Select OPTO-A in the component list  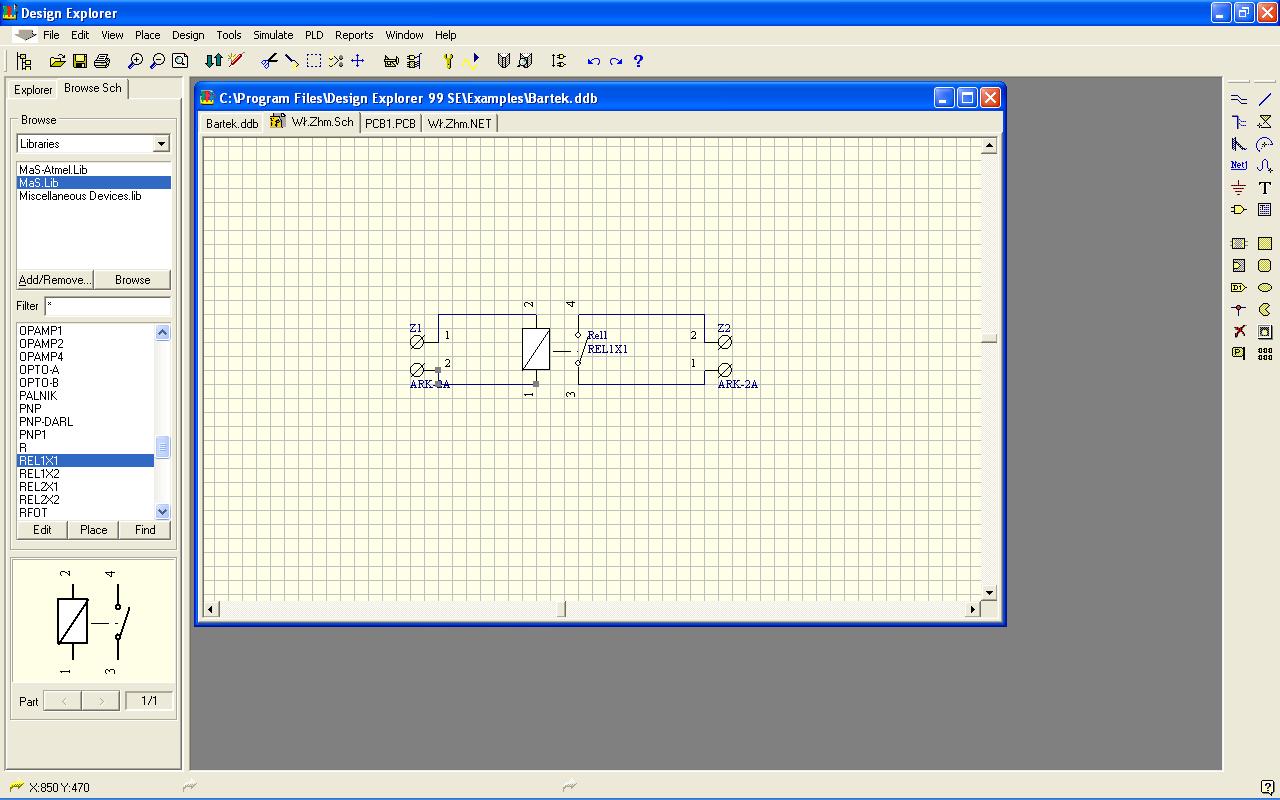[39, 370]
